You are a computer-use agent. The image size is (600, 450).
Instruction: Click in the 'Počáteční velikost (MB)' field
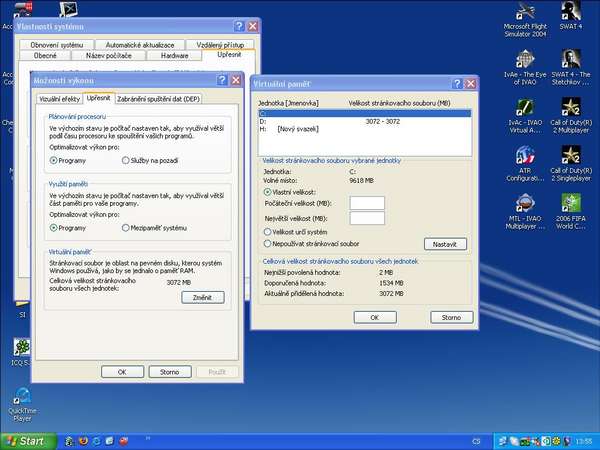click(x=367, y=203)
